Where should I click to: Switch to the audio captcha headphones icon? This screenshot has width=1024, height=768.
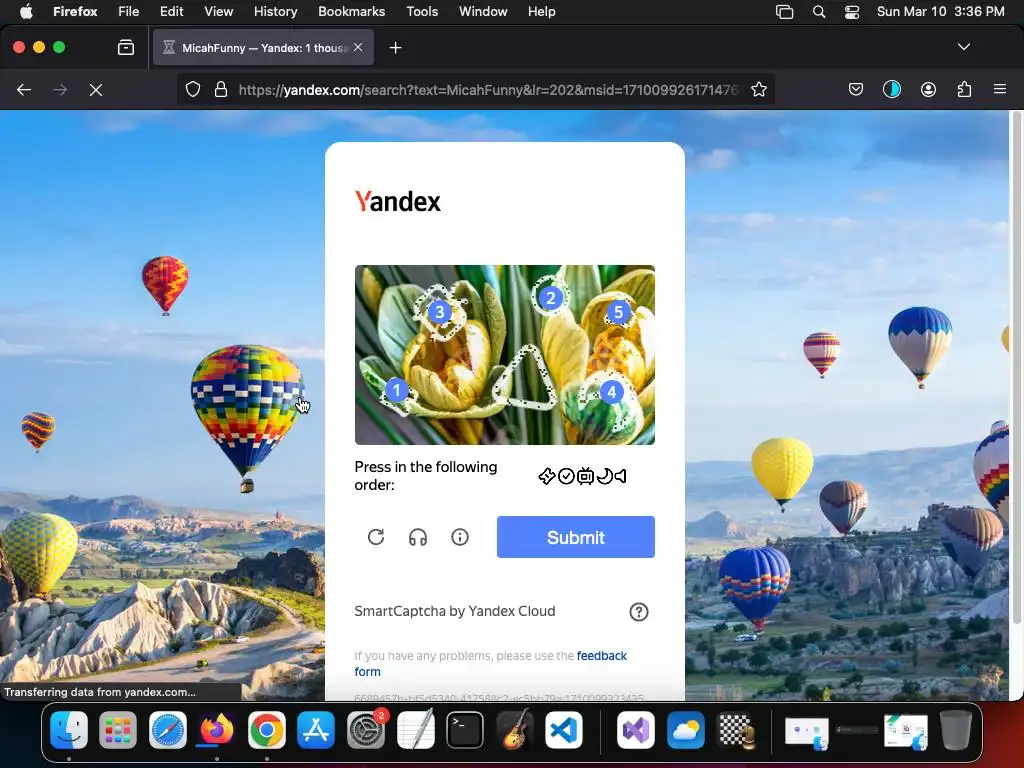click(x=418, y=537)
